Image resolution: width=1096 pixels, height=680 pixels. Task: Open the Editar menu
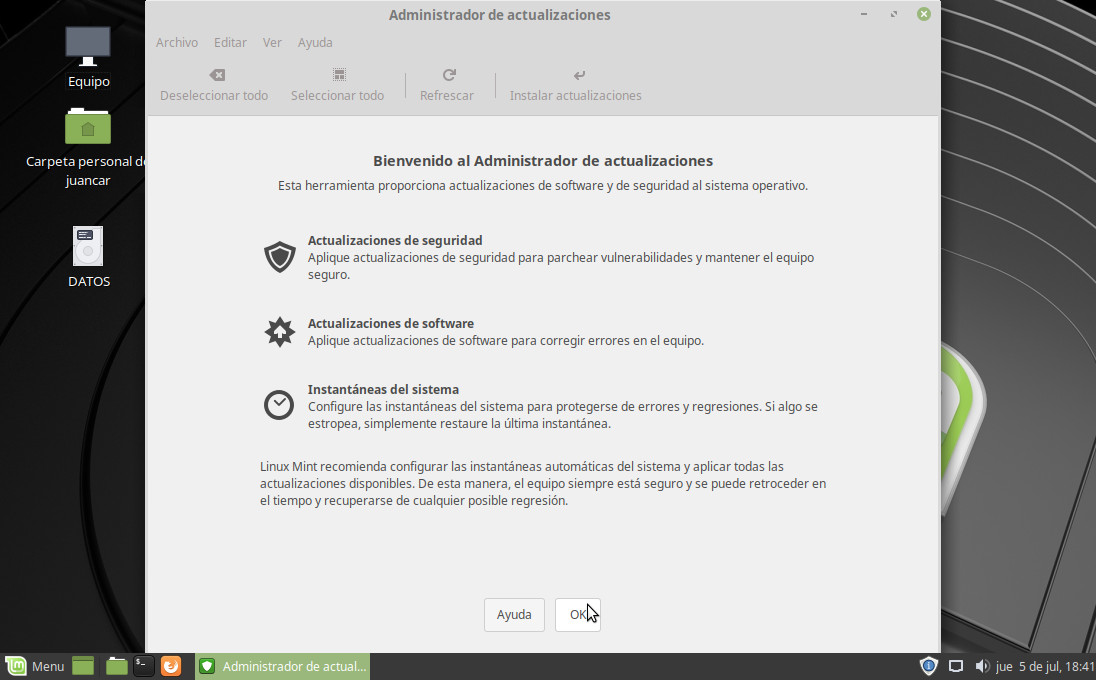coord(230,43)
